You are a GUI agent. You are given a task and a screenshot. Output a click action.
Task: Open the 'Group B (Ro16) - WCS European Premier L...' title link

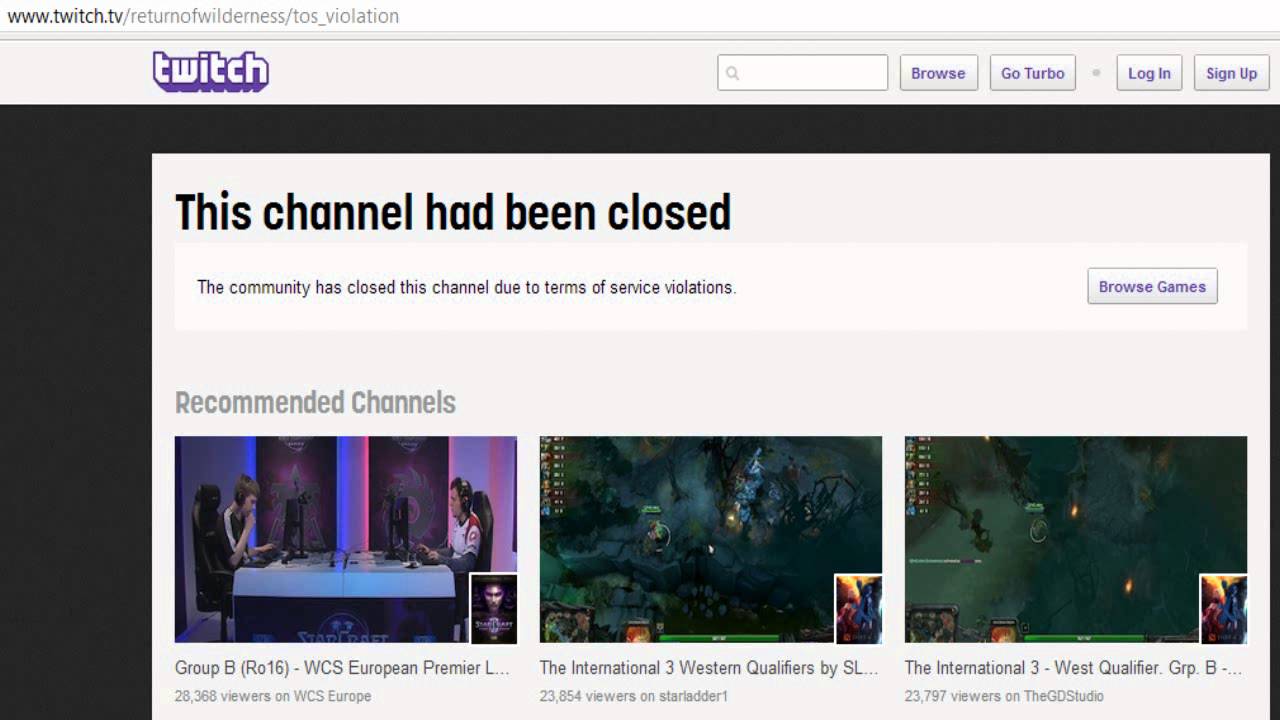pyautogui.click(x=342, y=668)
